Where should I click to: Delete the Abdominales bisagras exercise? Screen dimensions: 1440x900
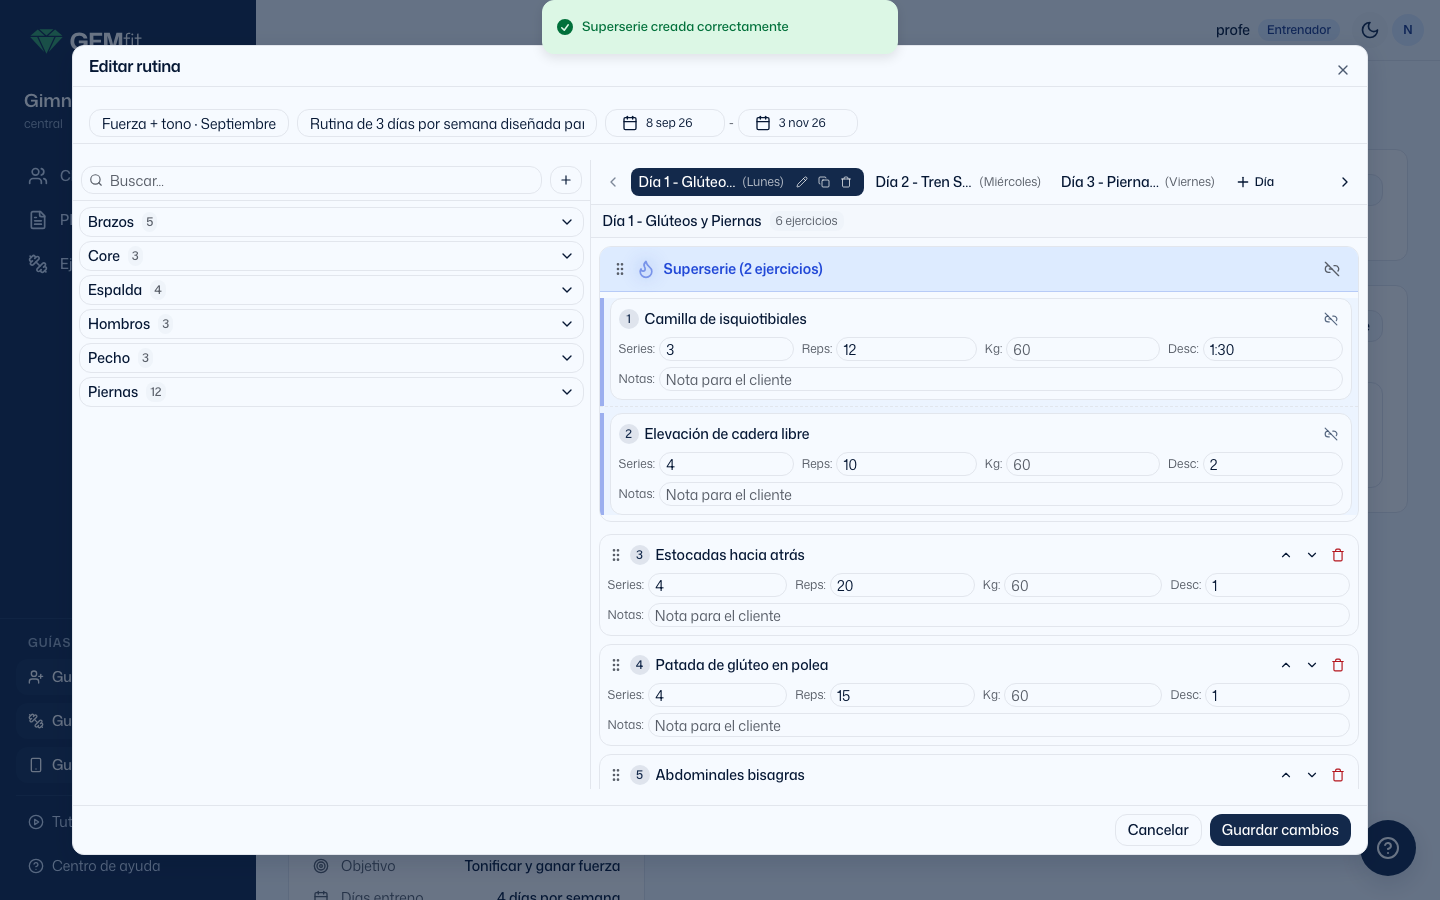point(1338,775)
